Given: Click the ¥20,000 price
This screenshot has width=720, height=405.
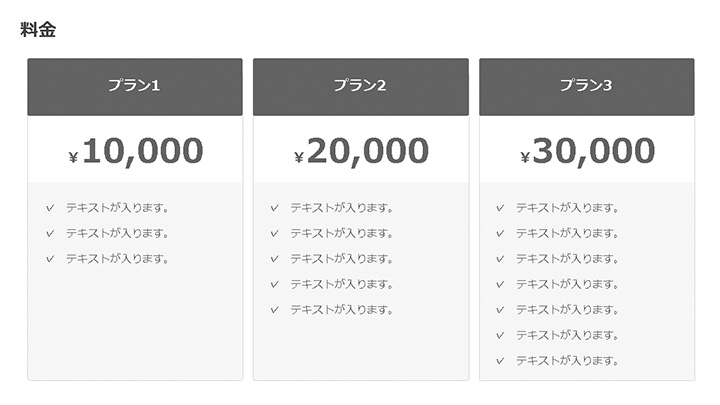Looking at the screenshot, I should [361, 151].
